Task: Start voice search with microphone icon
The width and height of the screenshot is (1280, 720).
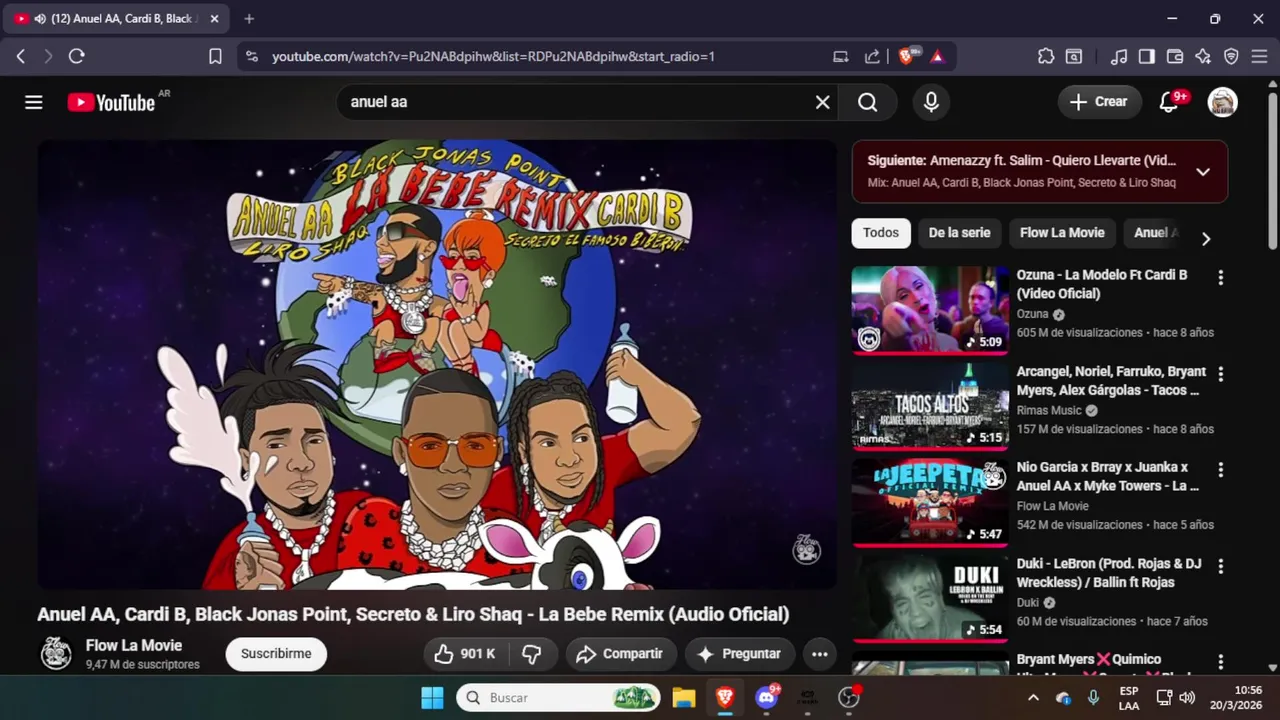Action: [931, 102]
